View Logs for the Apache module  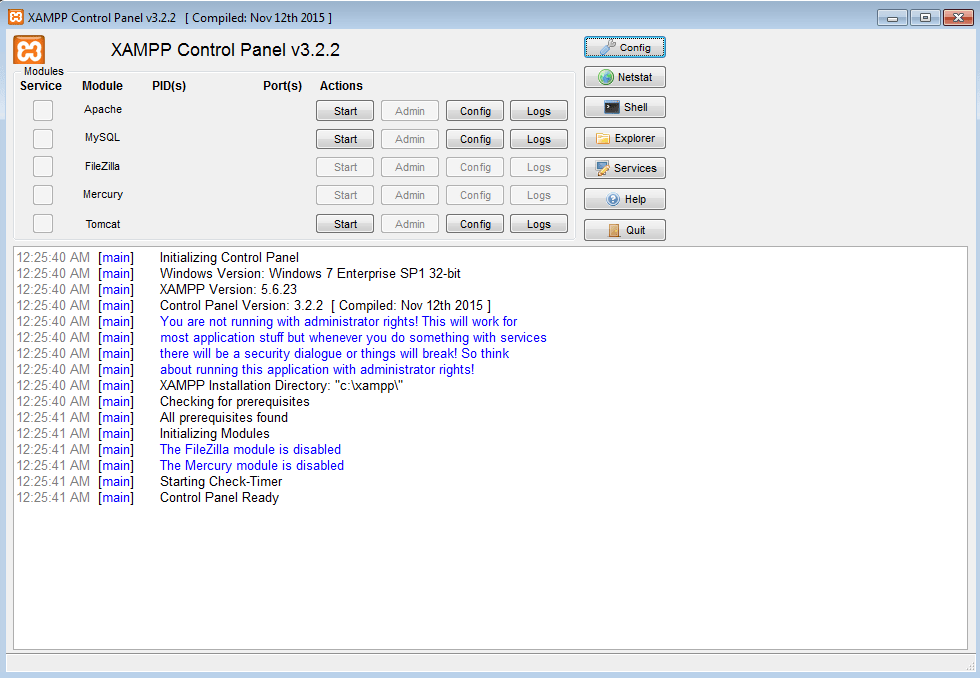click(538, 110)
